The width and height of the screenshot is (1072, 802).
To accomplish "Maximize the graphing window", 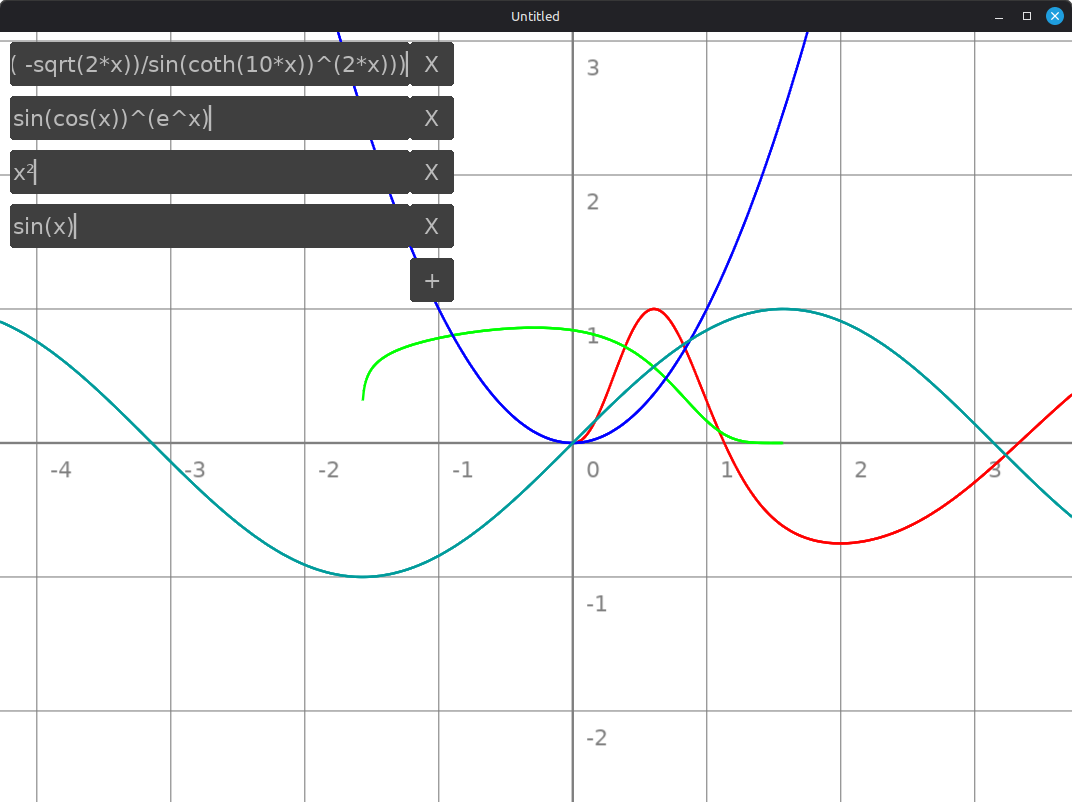I will click(1026, 16).
